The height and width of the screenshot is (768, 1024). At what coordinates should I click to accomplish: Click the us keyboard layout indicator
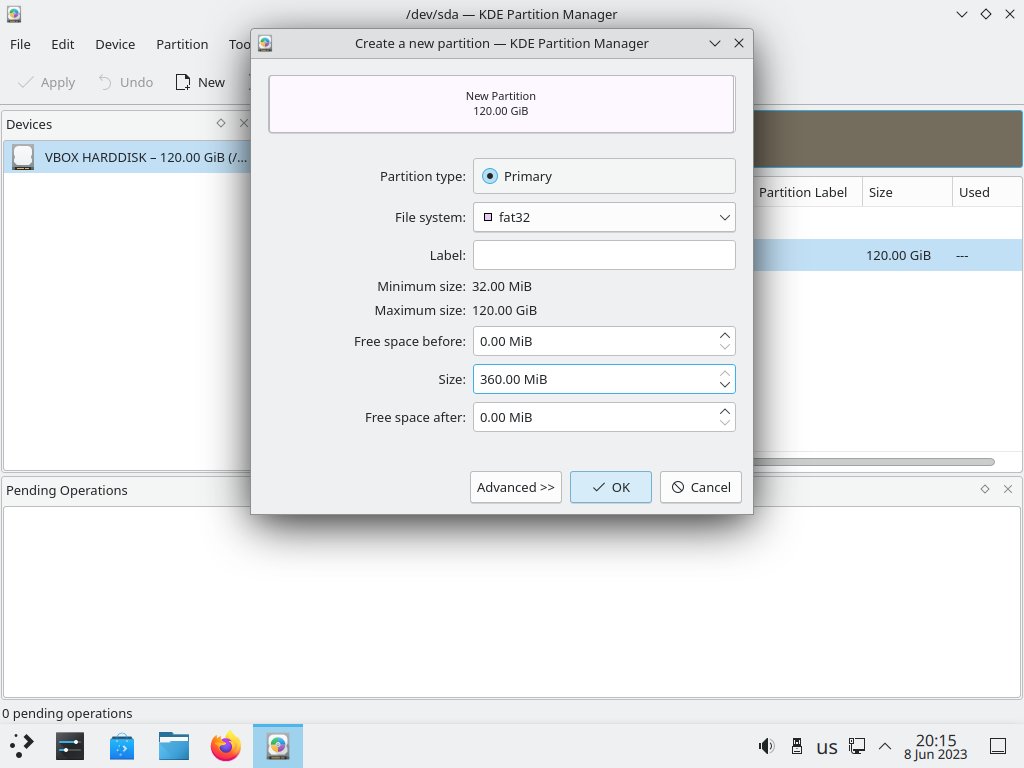tap(827, 747)
